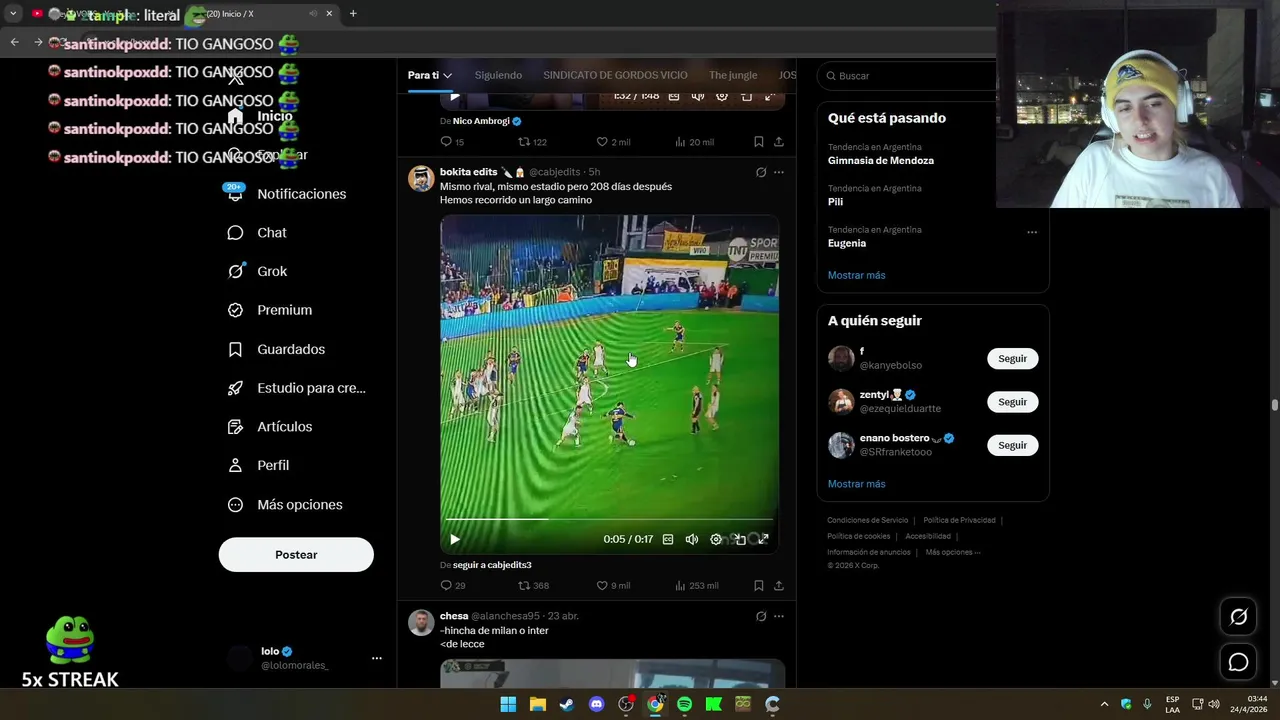The height and width of the screenshot is (720, 1280).
Task: Switch to The jungle tab
Action: coord(733,75)
